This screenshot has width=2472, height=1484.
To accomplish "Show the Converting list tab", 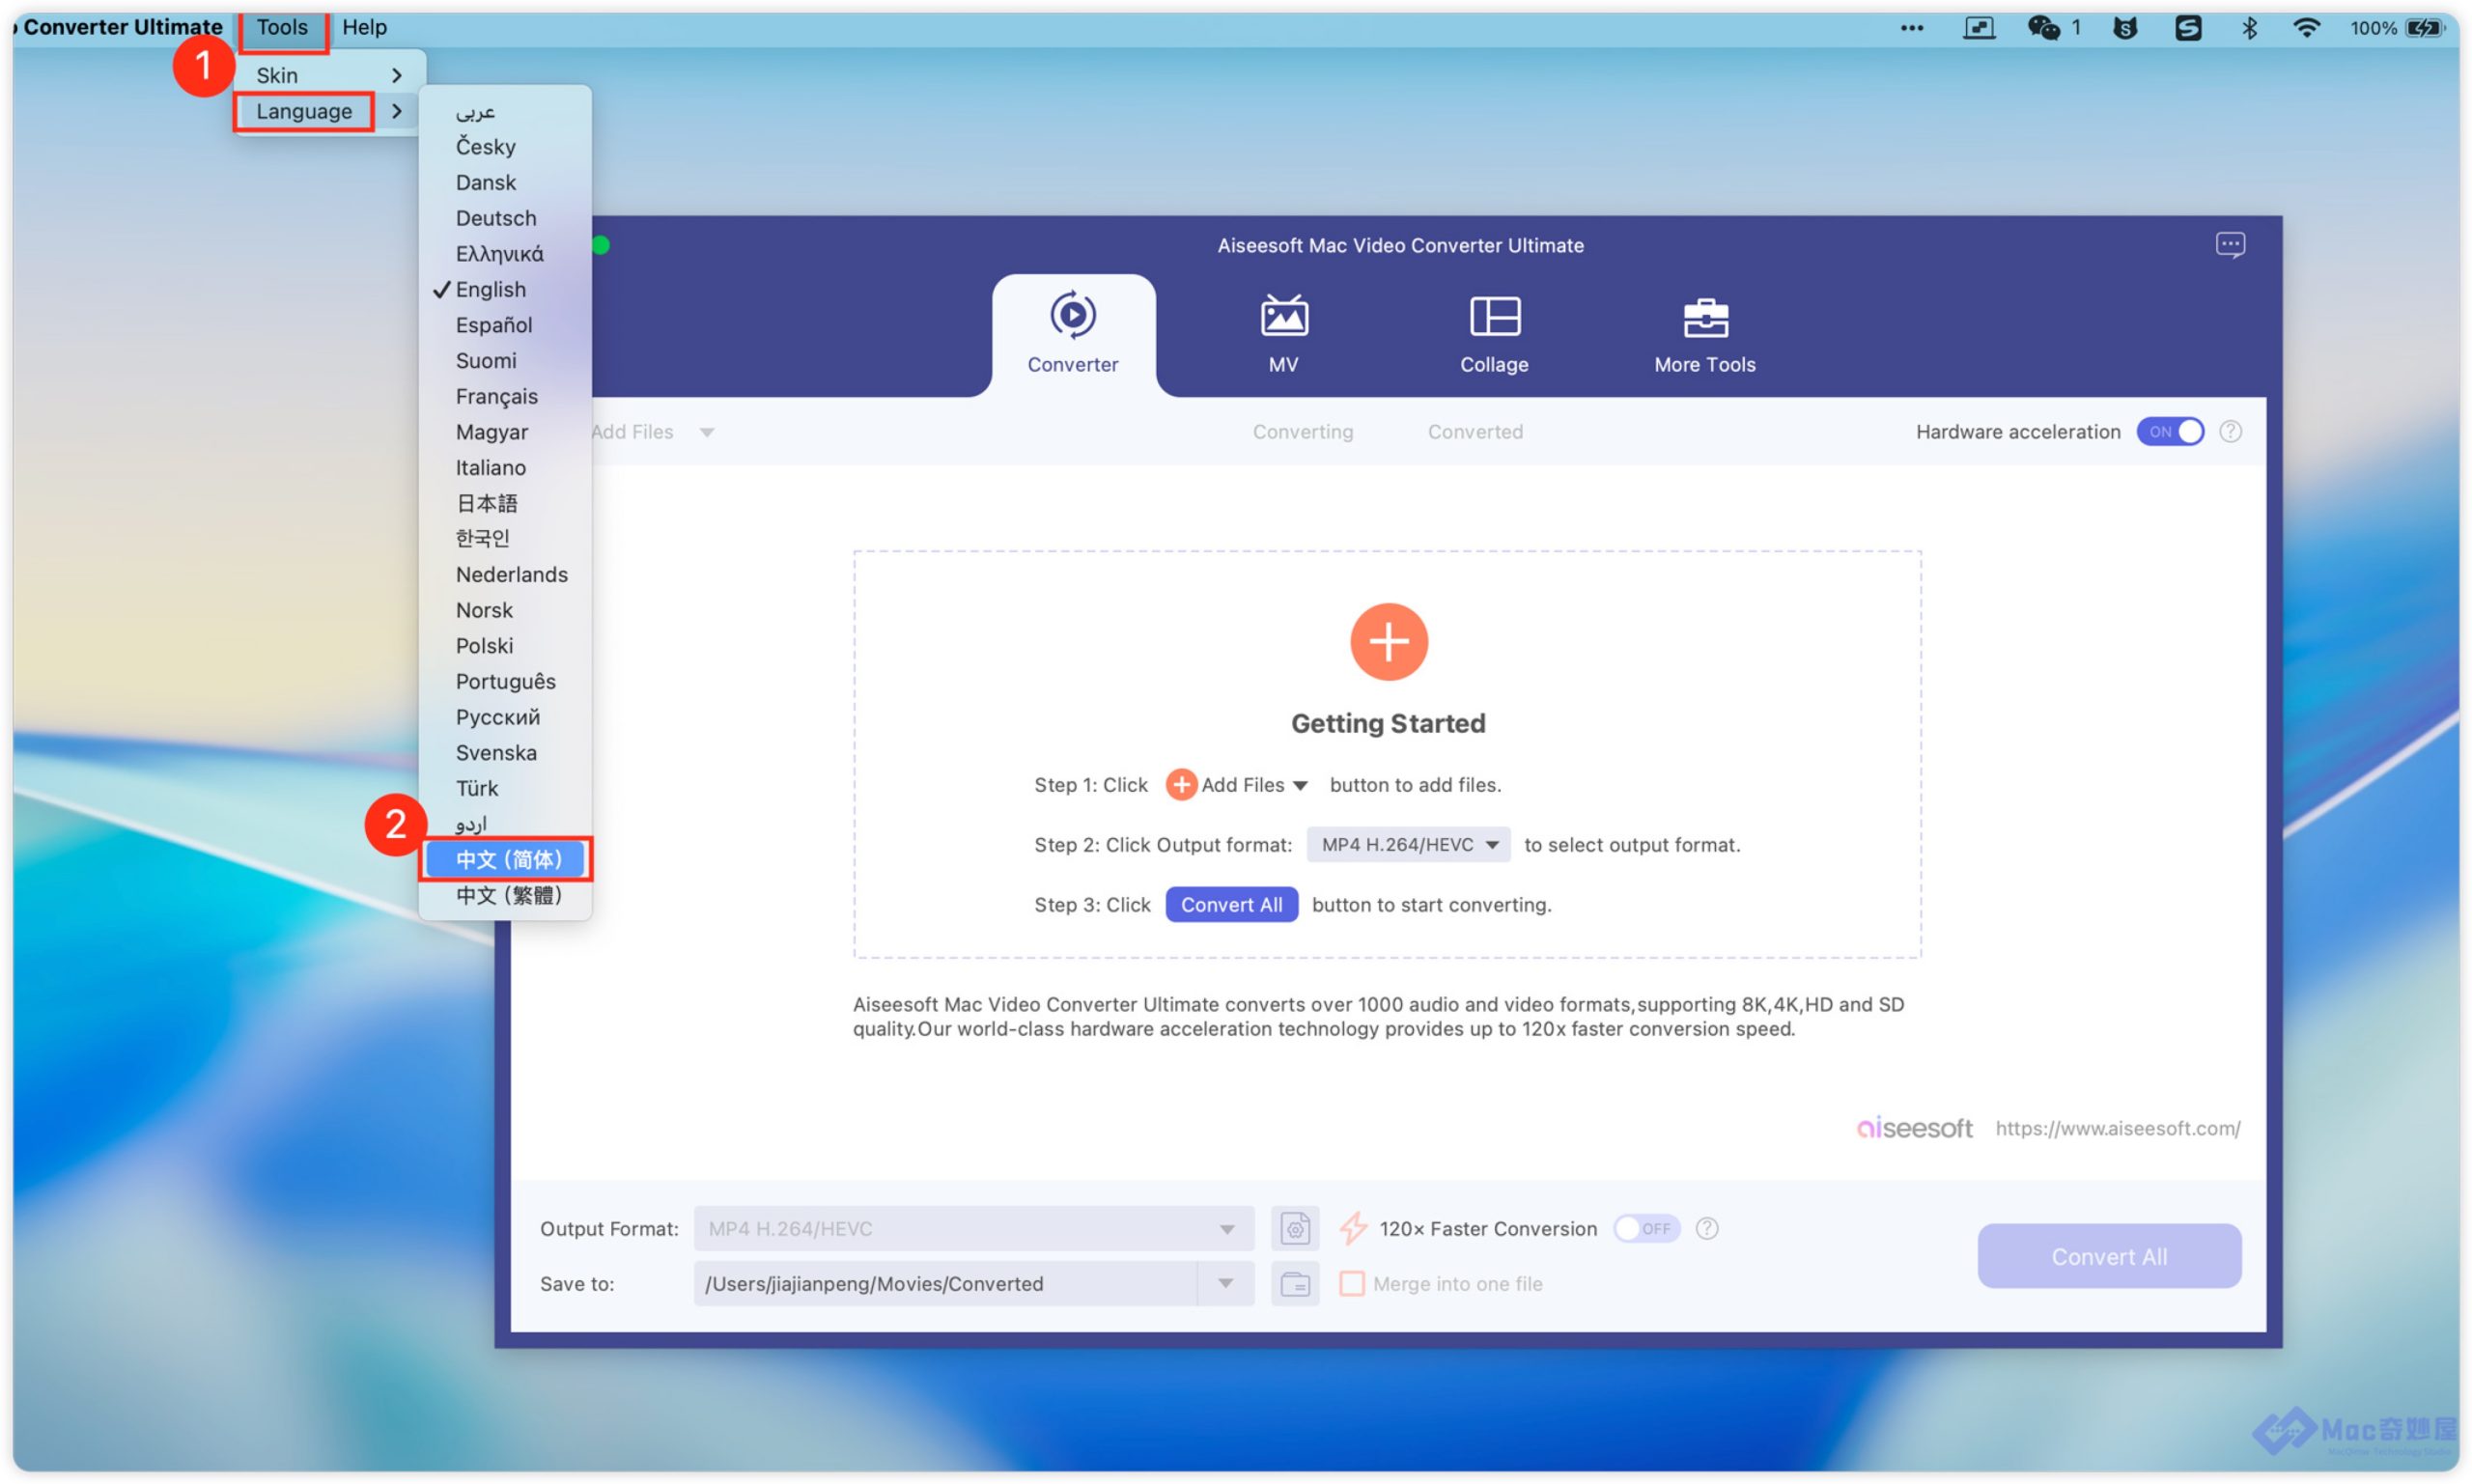I will 1302,432.
